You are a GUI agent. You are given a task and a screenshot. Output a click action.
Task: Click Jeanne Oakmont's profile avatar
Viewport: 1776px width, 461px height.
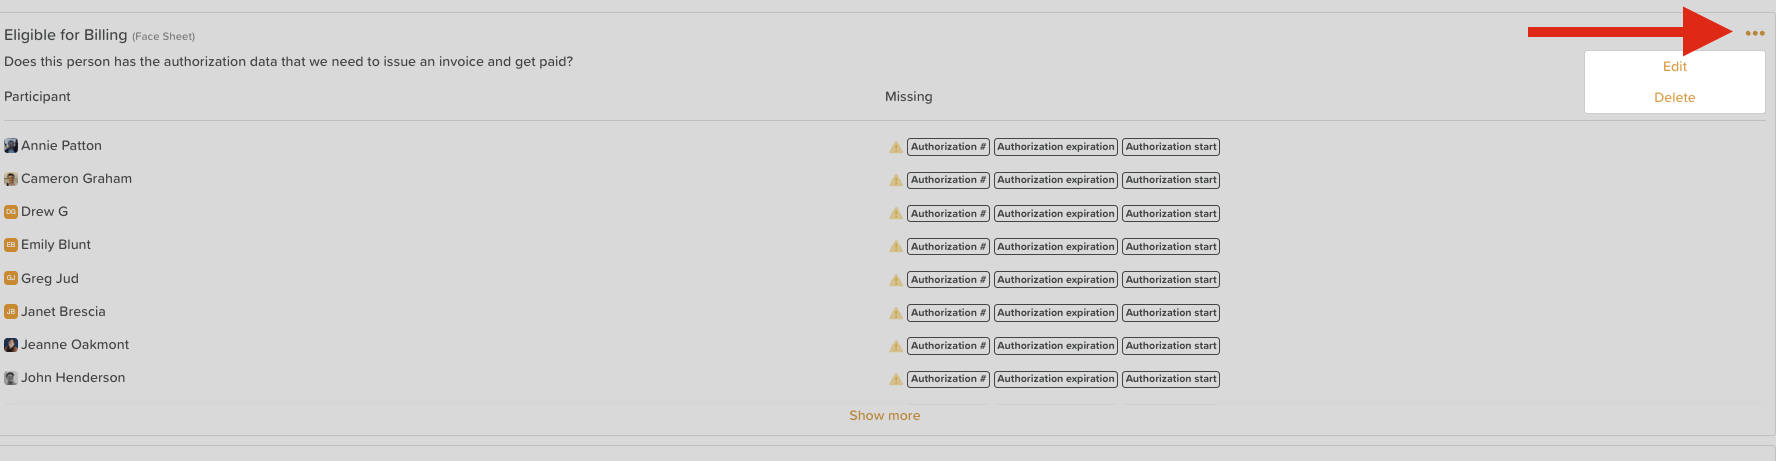(11, 345)
